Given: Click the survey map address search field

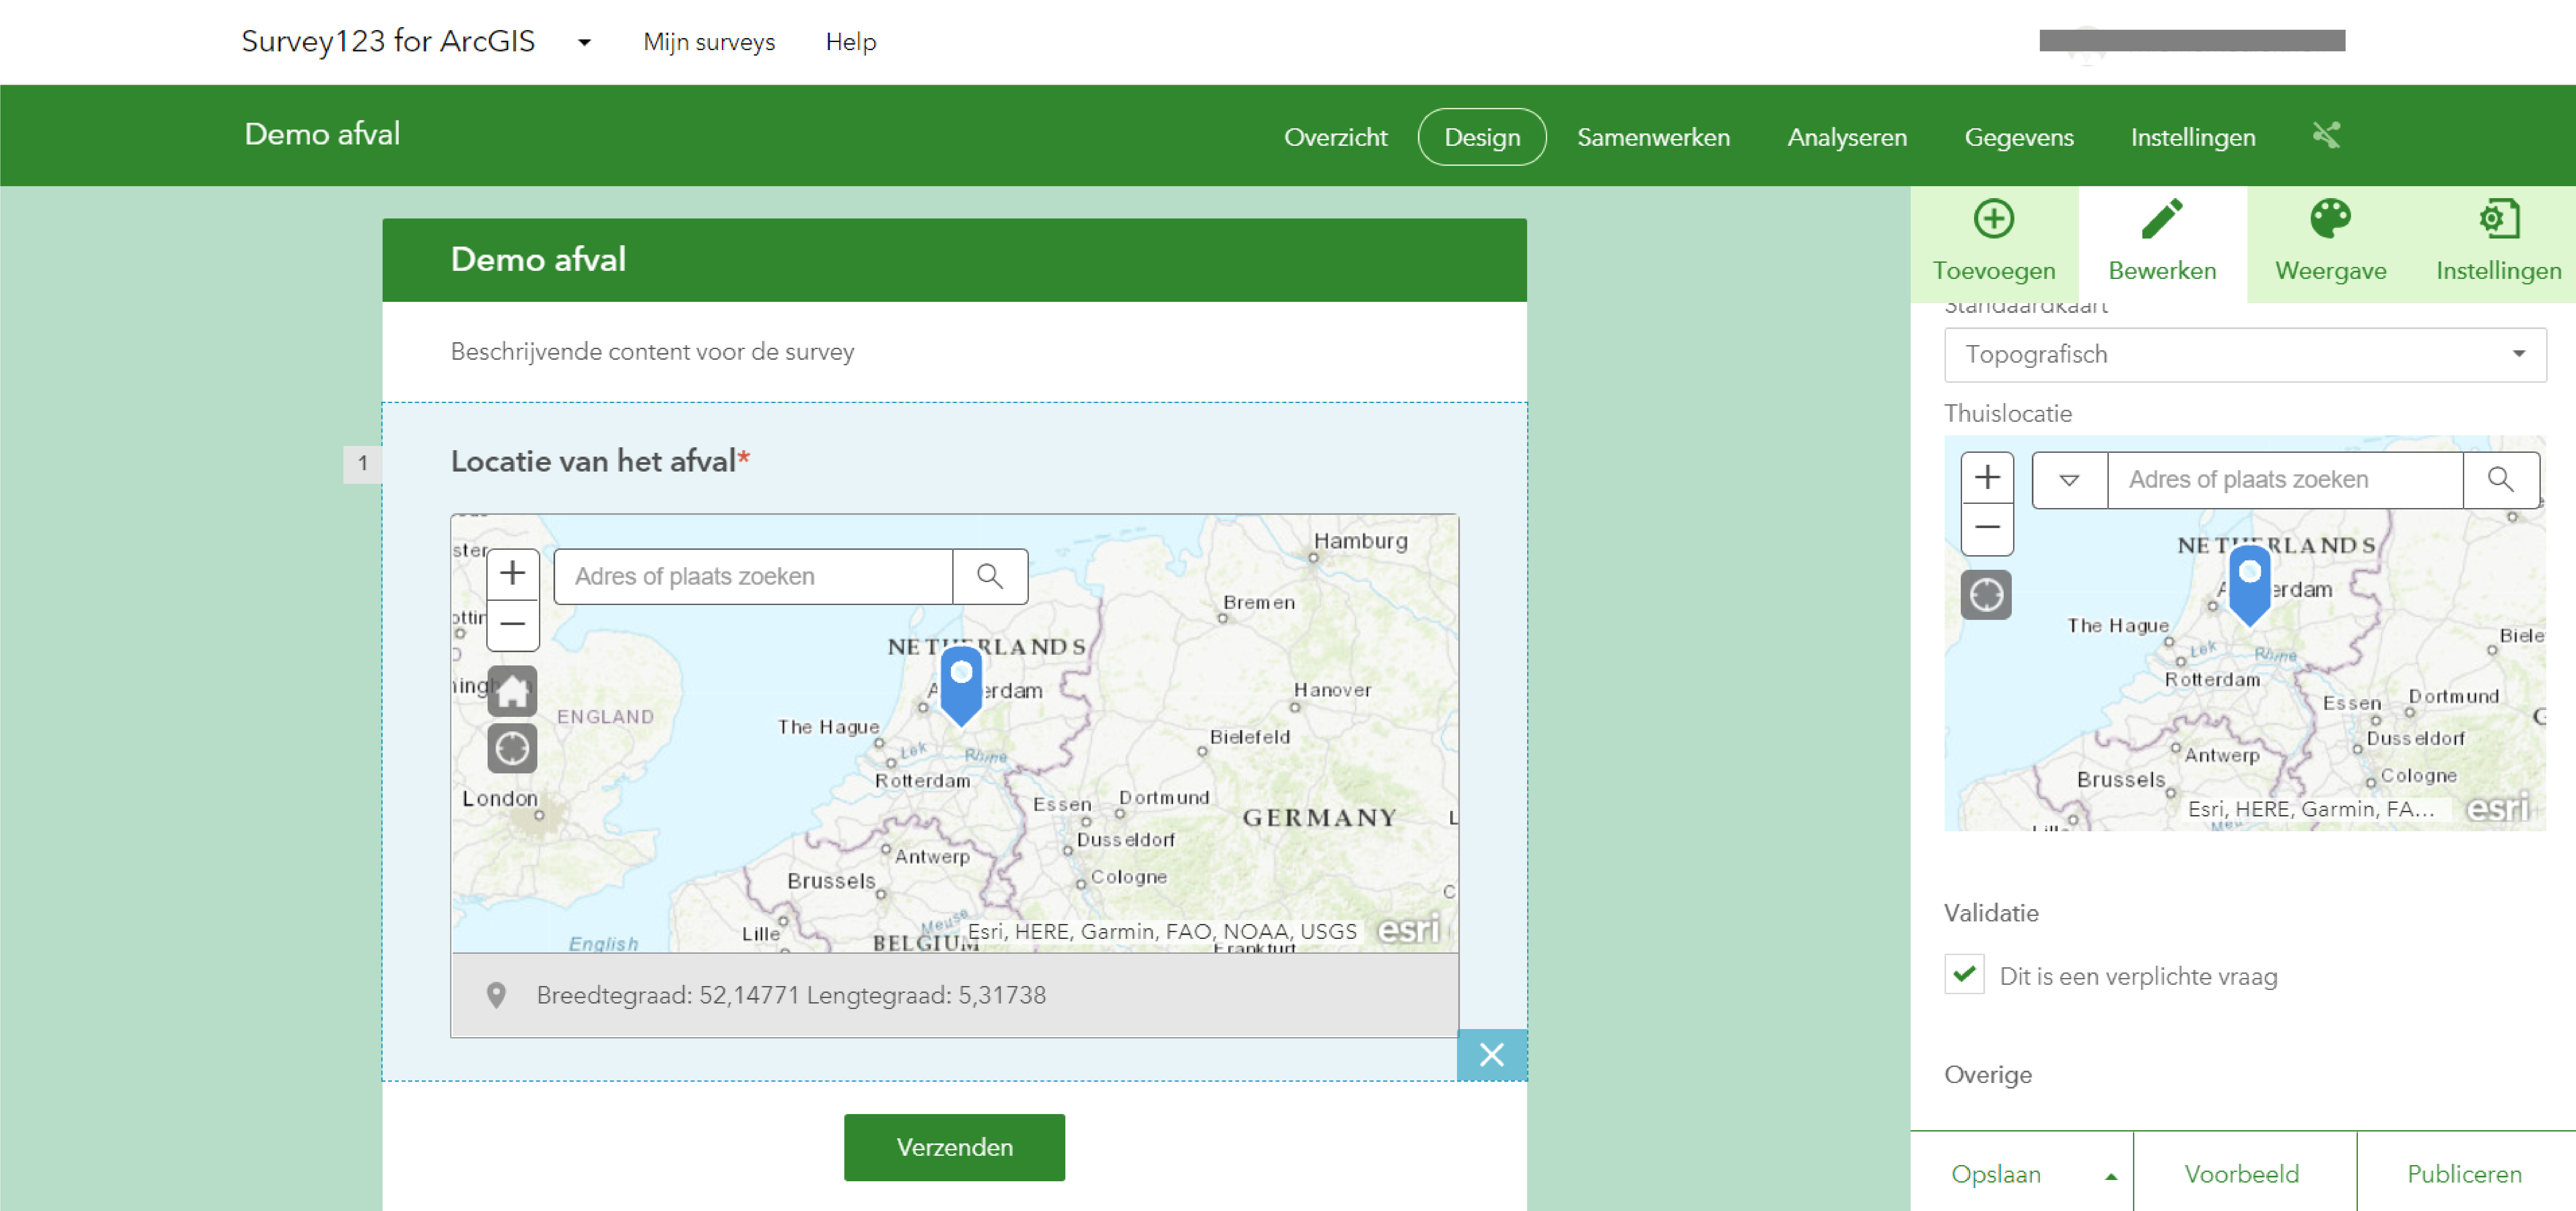Looking at the screenshot, I should (752, 576).
